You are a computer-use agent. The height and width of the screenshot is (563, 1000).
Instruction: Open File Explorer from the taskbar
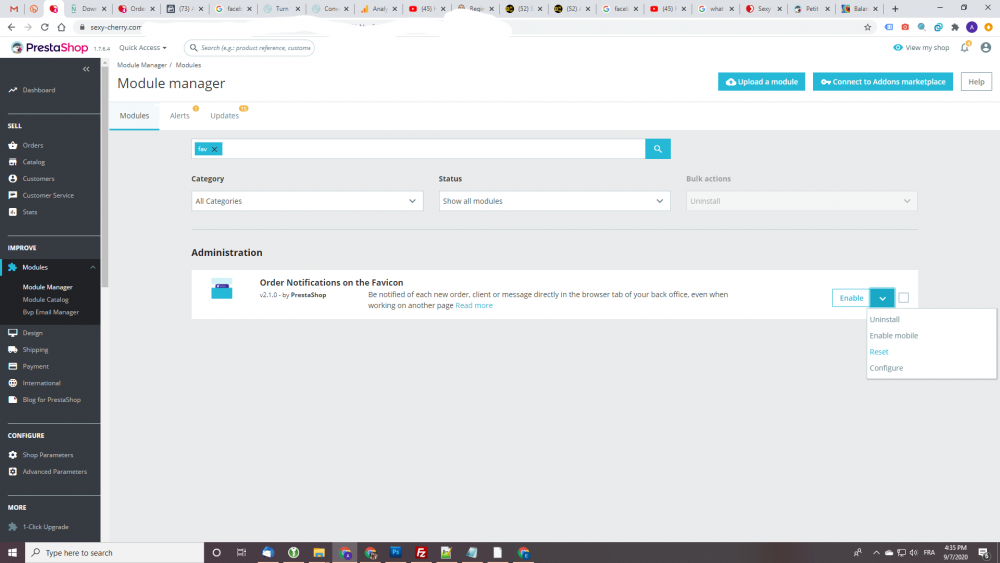tap(319, 552)
